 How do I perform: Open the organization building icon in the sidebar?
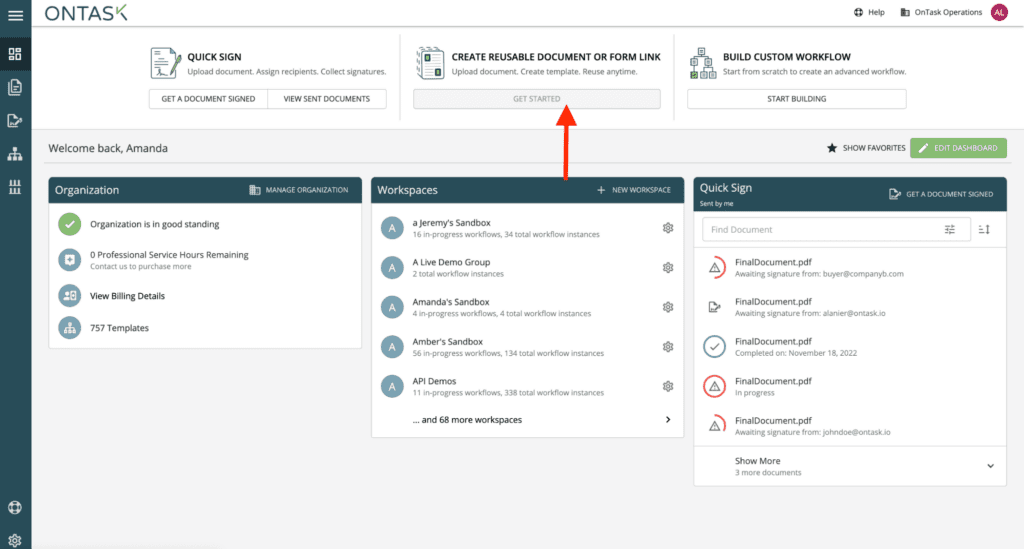pos(15,187)
